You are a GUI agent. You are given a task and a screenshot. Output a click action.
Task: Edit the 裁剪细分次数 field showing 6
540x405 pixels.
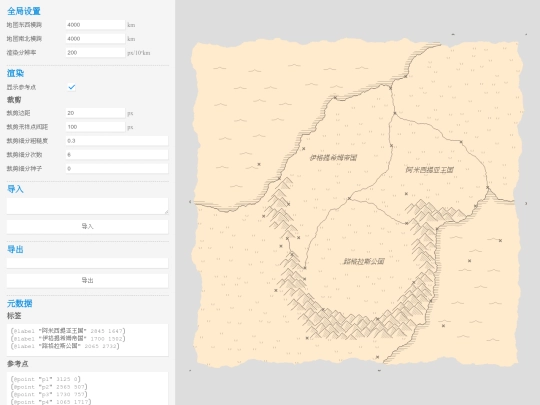[117, 155]
